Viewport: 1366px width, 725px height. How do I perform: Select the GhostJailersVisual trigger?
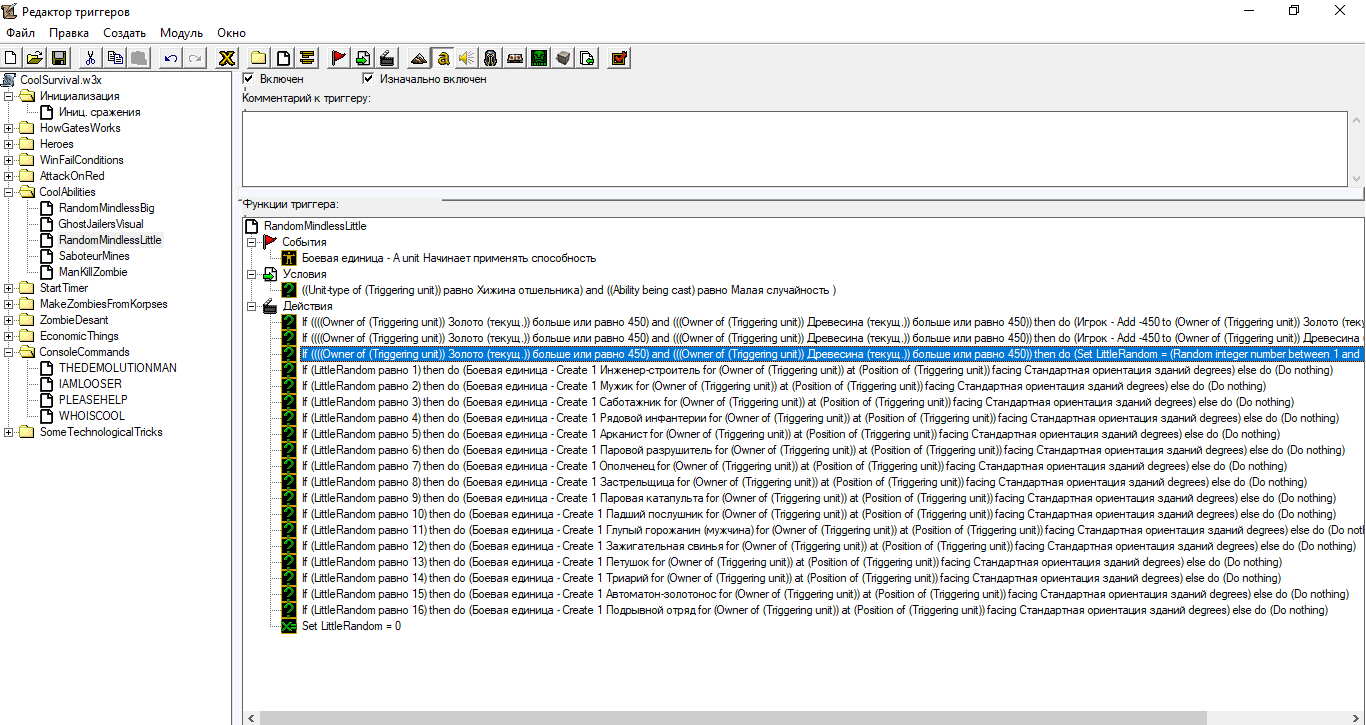pyautogui.click(x=100, y=224)
